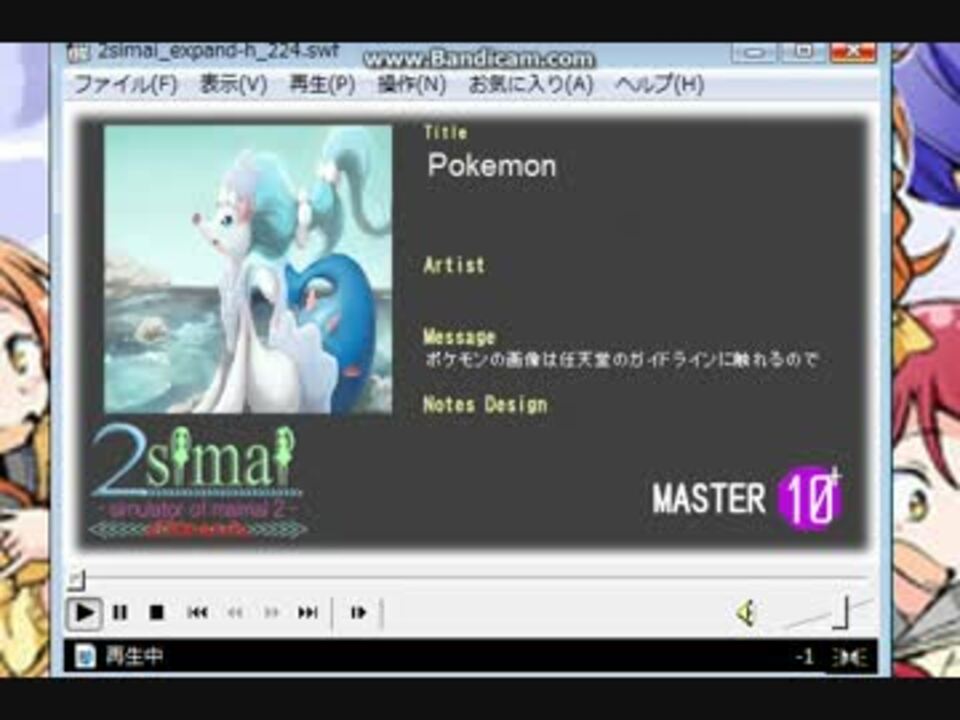The image size is (960, 720).
Task: Click the purple level 10+ badge
Action: pyautogui.click(x=810, y=497)
